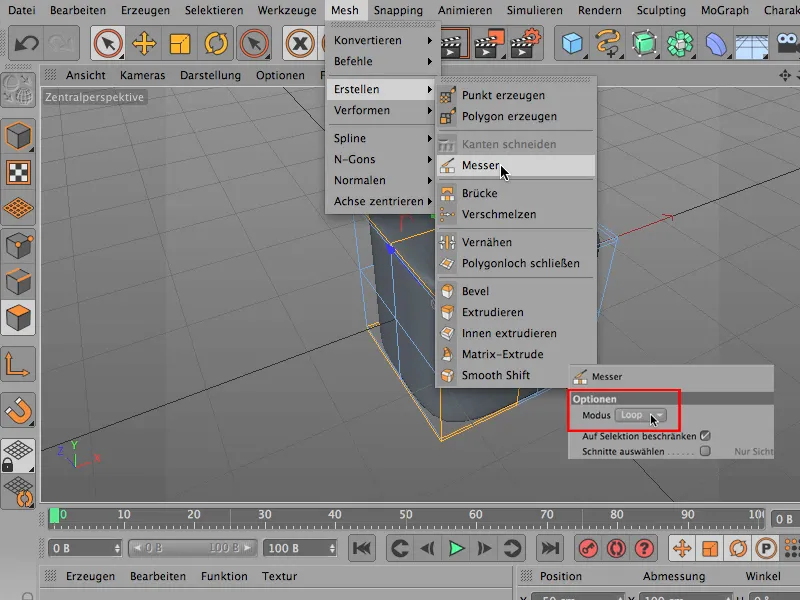
Task: Choose Messer from the Erstellen submenu
Action: (x=515, y=165)
